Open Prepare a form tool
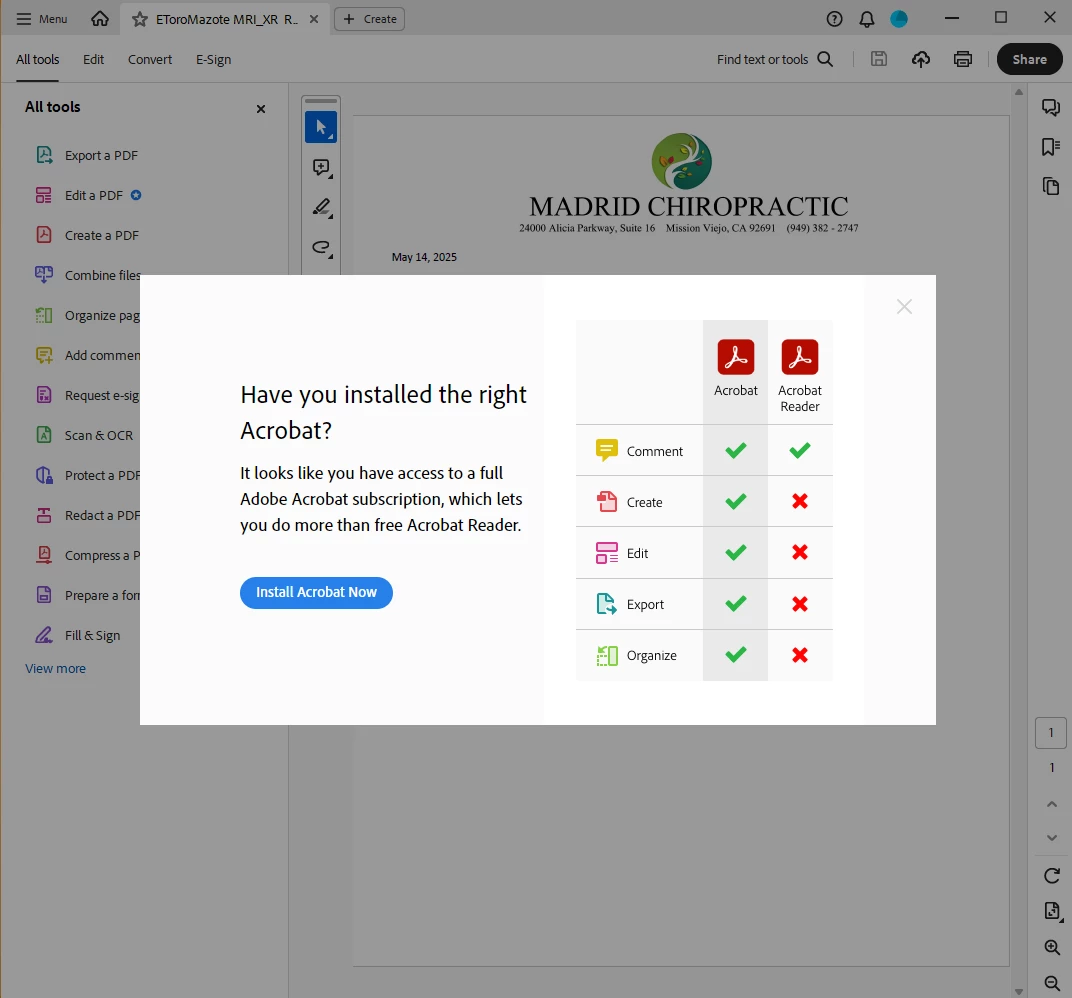The width and height of the screenshot is (1072, 998). tap(87, 595)
